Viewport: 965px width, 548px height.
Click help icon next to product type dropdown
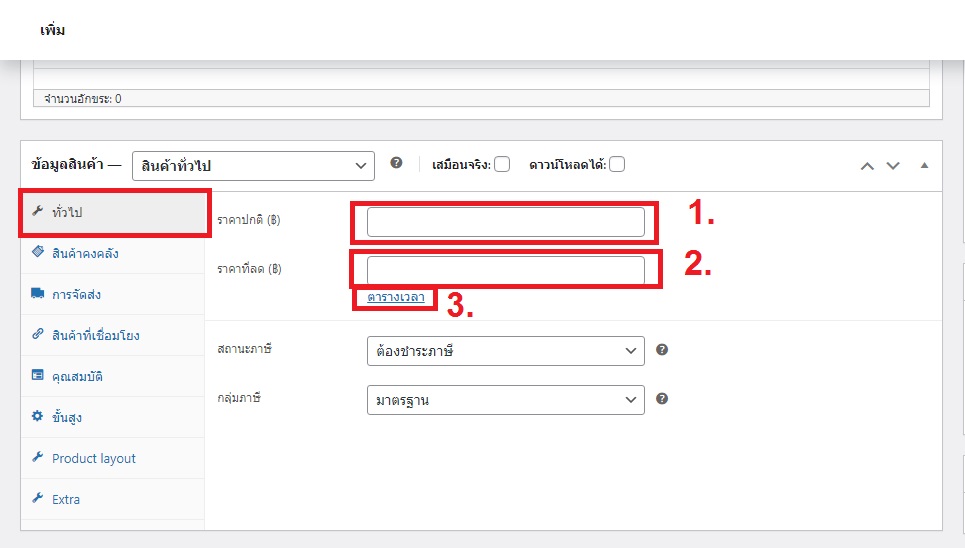tap(396, 163)
